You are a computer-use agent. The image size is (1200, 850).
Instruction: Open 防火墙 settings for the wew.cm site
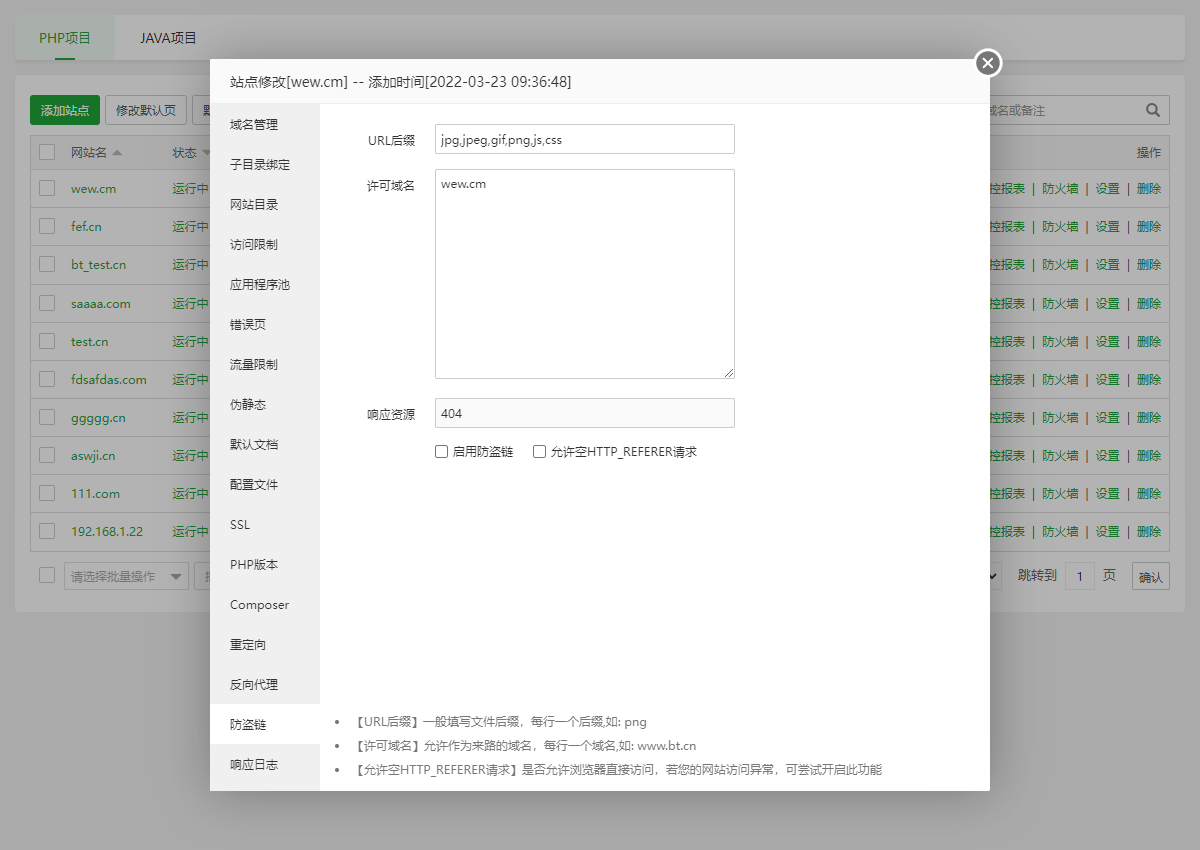(x=1060, y=189)
